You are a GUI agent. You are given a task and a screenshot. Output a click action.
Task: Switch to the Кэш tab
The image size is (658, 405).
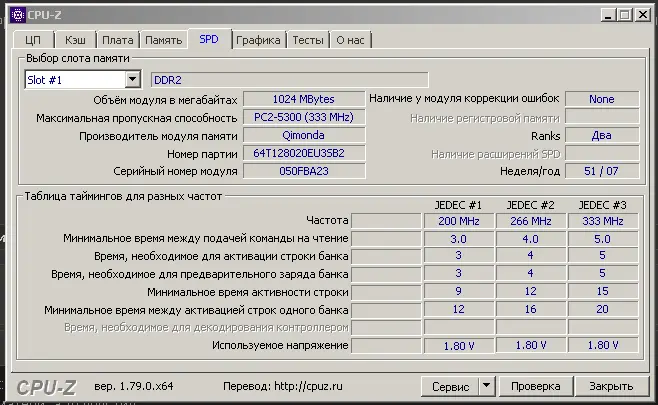click(75, 40)
